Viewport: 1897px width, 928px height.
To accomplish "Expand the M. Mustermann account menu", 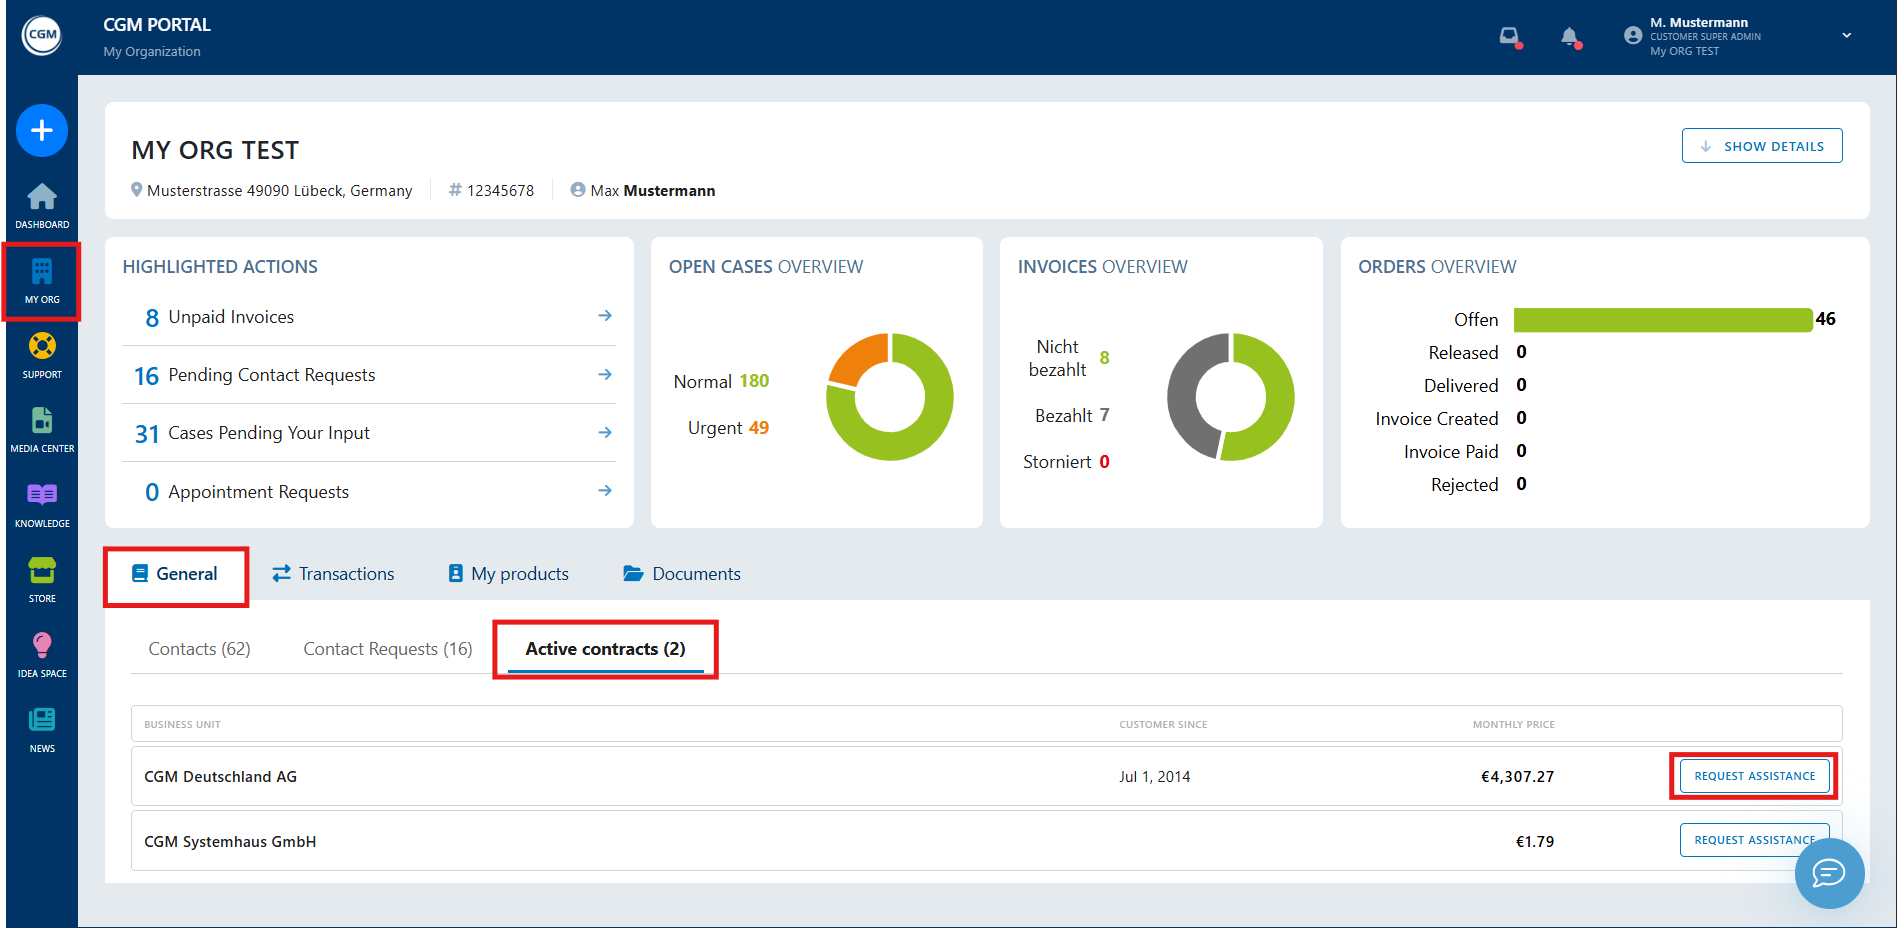I will 1847,36.
